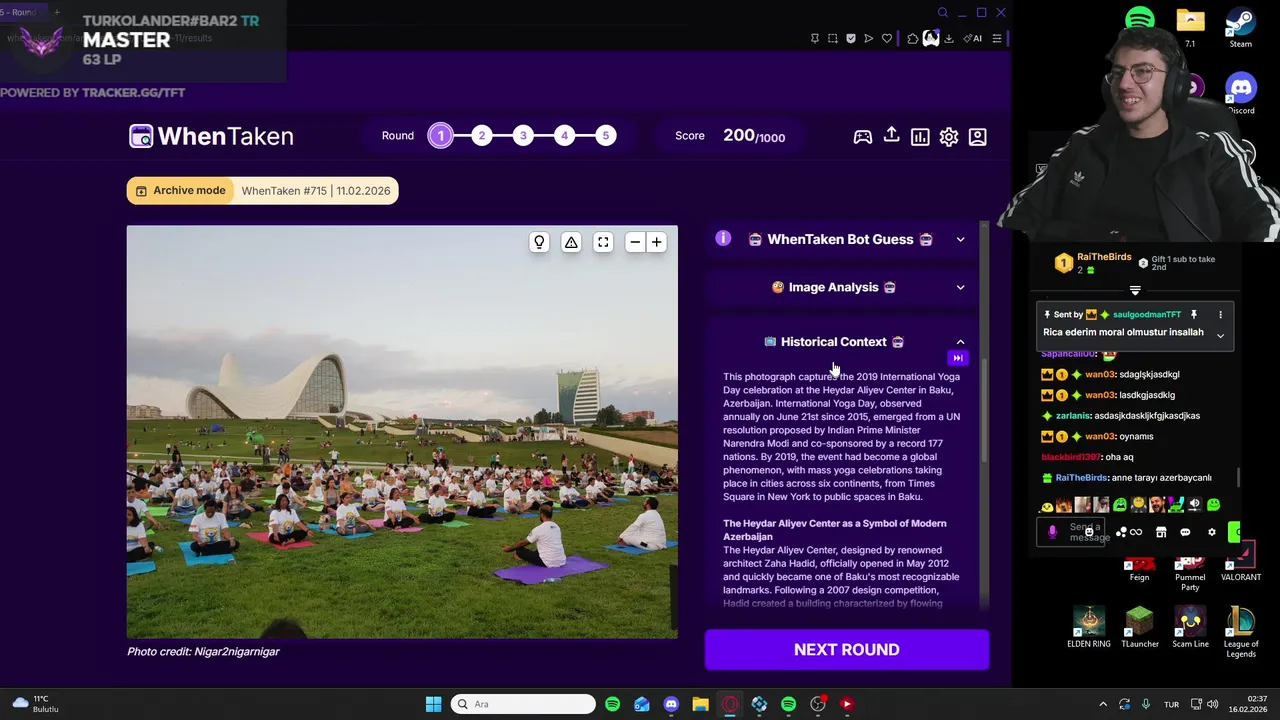Collapse the chat leaderboard handle
The width and height of the screenshot is (1280, 720).
pos(1135,291)
